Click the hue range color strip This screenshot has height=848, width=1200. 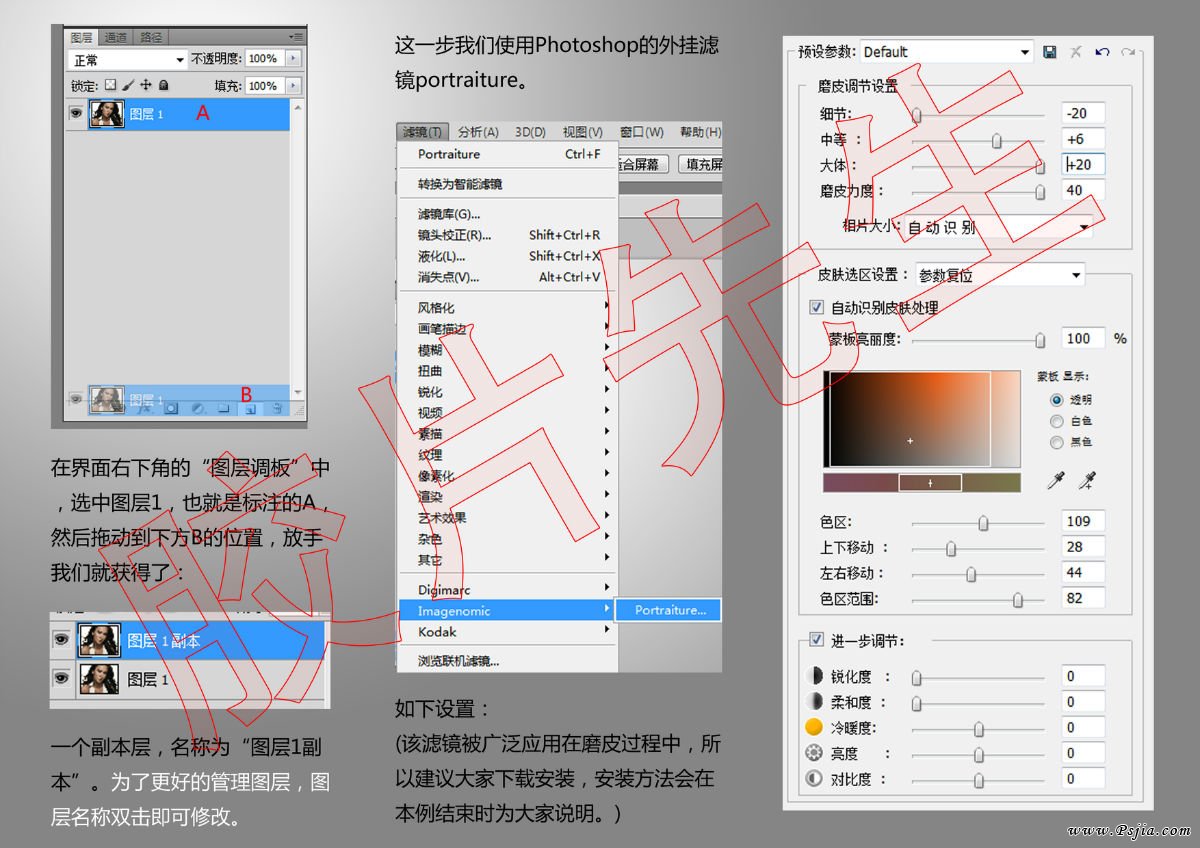921,483
